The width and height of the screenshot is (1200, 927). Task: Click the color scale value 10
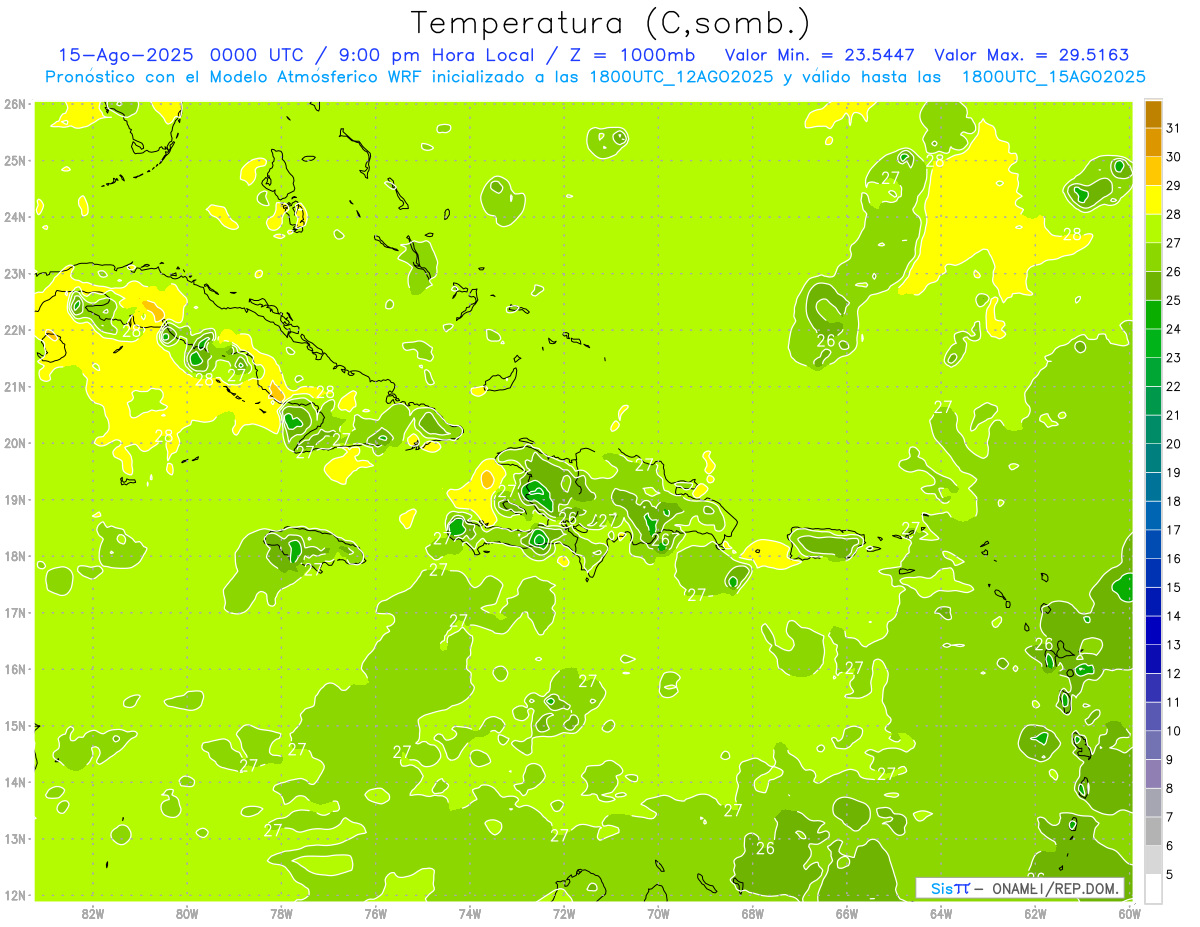[1174, 731]
